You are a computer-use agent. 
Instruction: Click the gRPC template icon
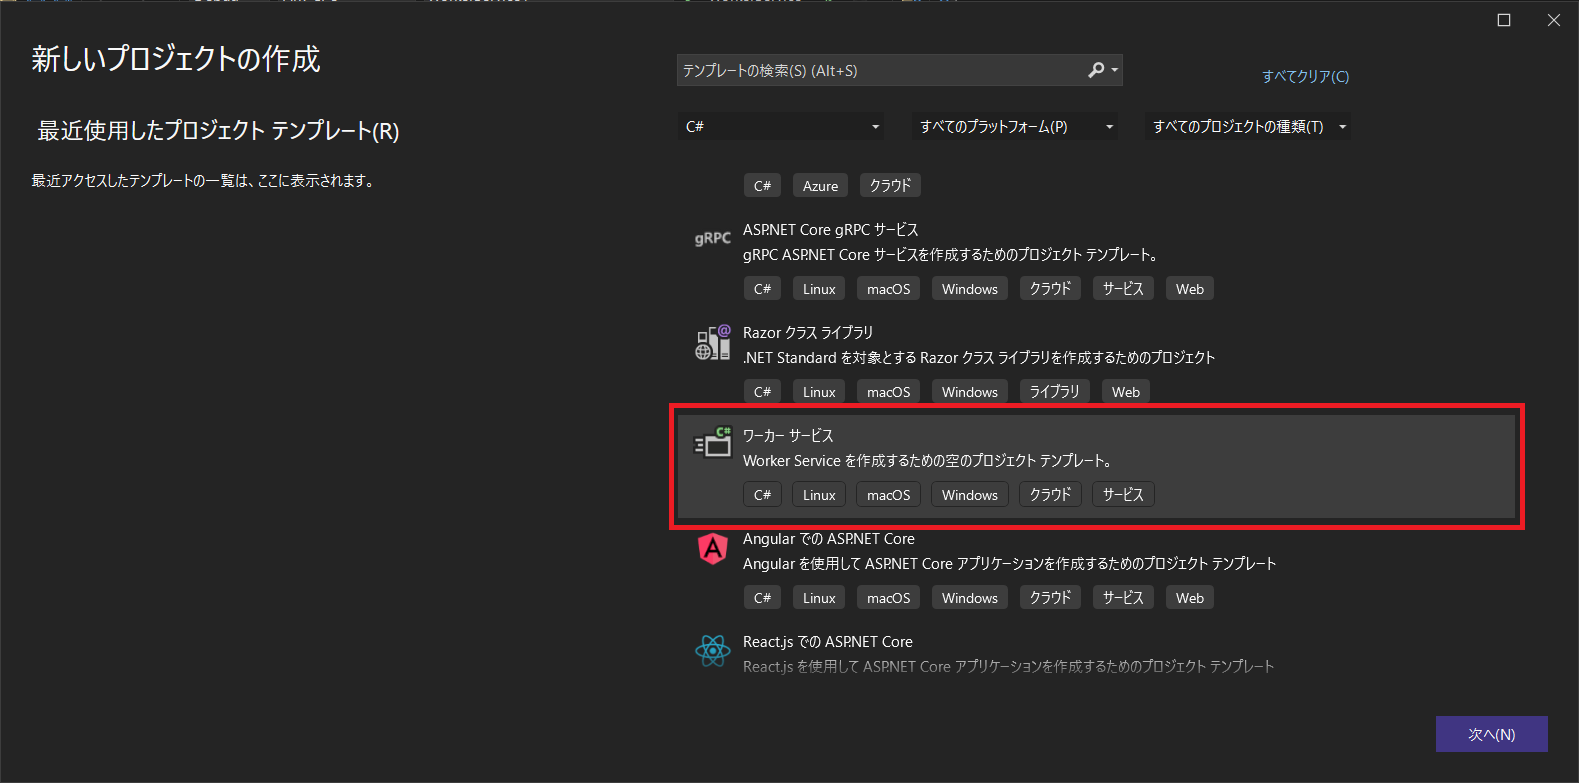tap(712, 238)
